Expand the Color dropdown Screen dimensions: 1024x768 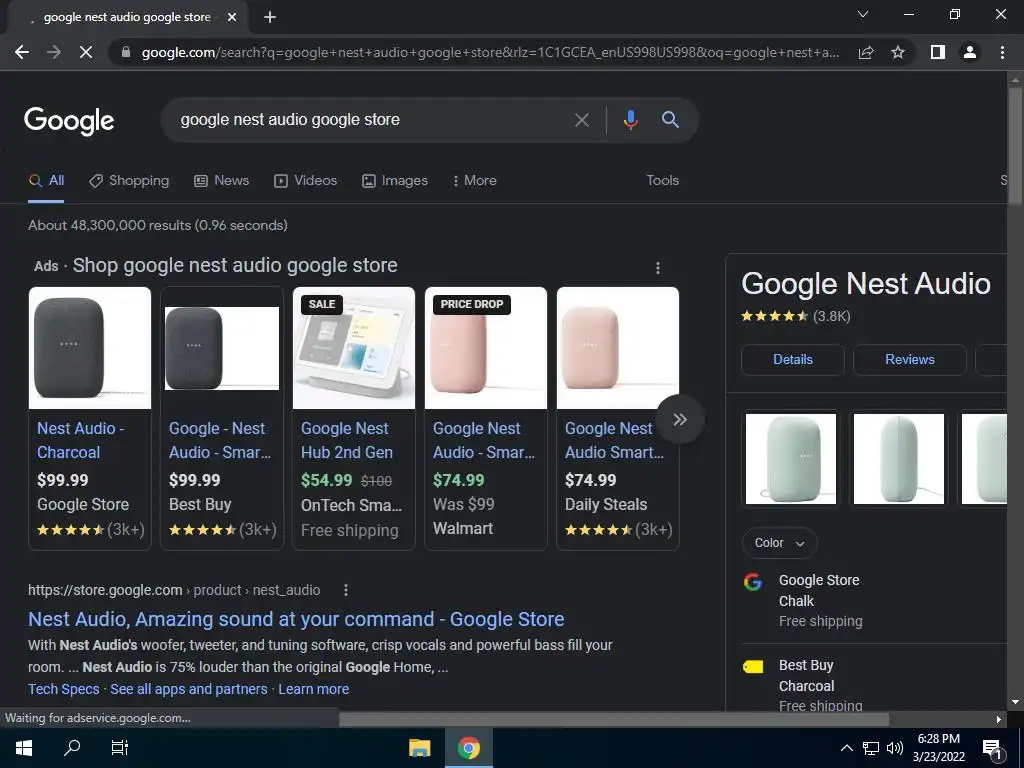779,543
